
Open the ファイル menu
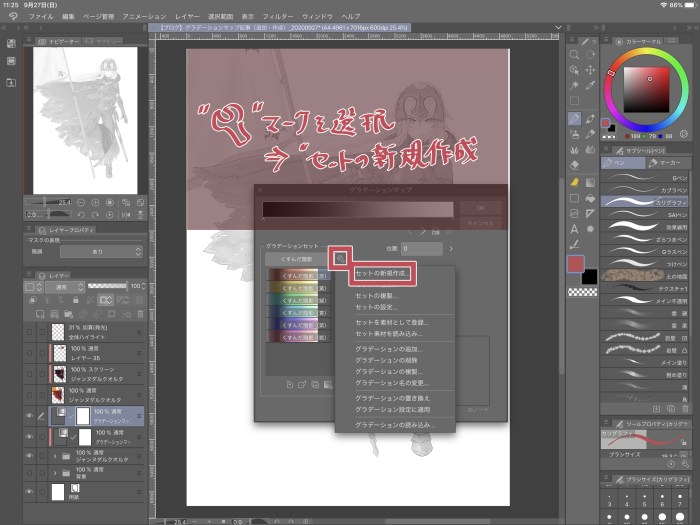coord(41,17)
